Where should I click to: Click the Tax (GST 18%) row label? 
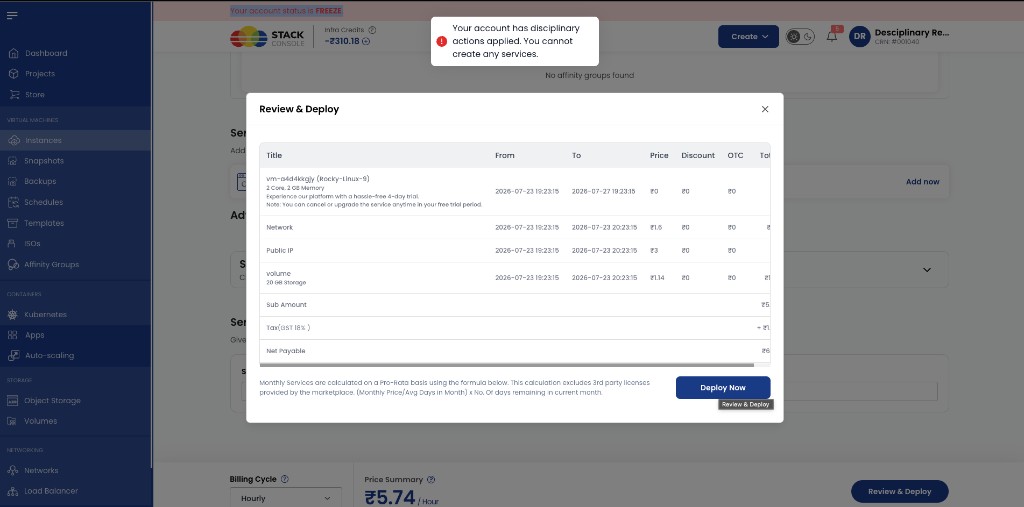(288, 327)
